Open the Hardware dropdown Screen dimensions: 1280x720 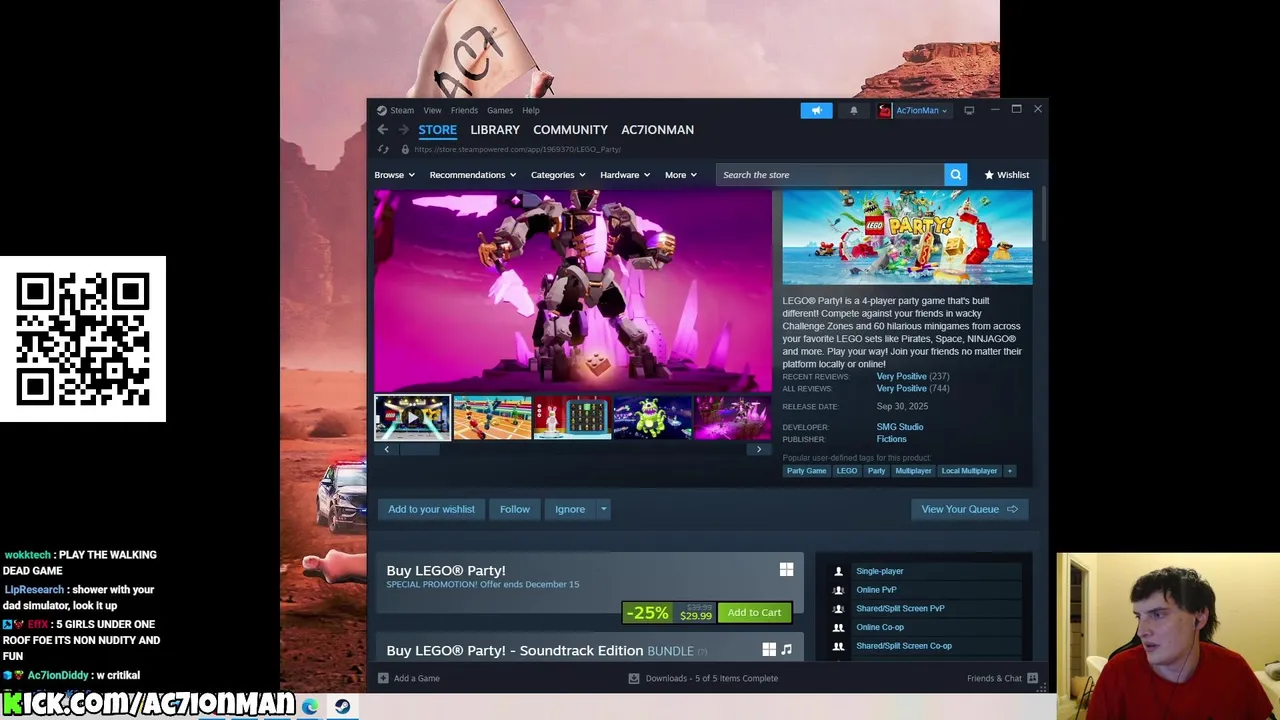[x=625, y=175]
